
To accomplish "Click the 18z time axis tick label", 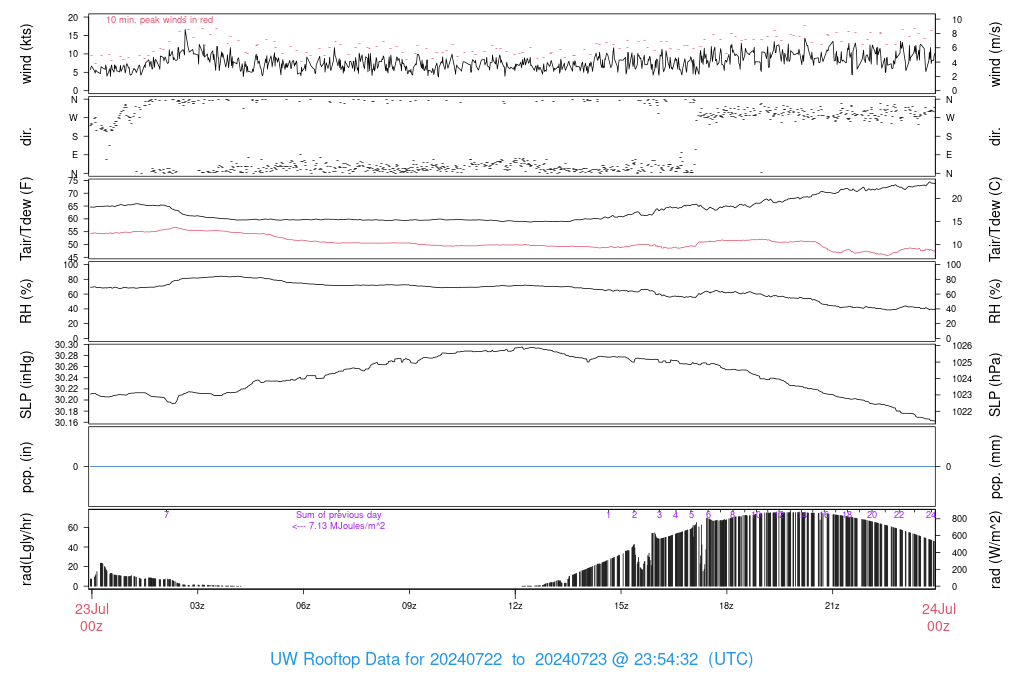I will click(x=727, y=606).
